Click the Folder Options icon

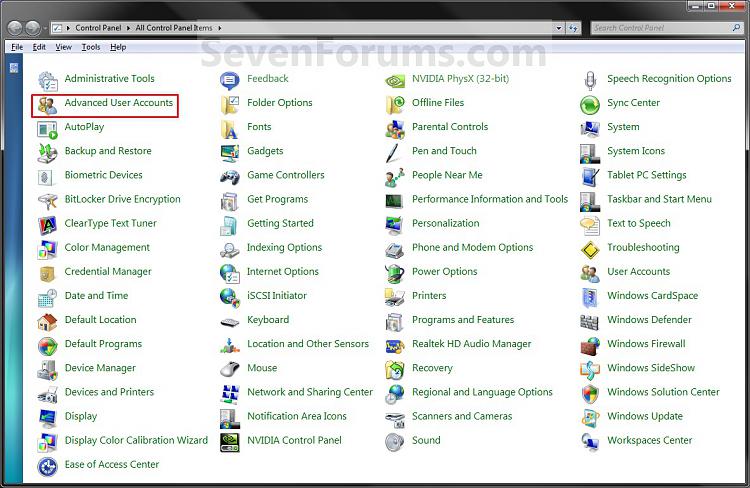[230, 105]
